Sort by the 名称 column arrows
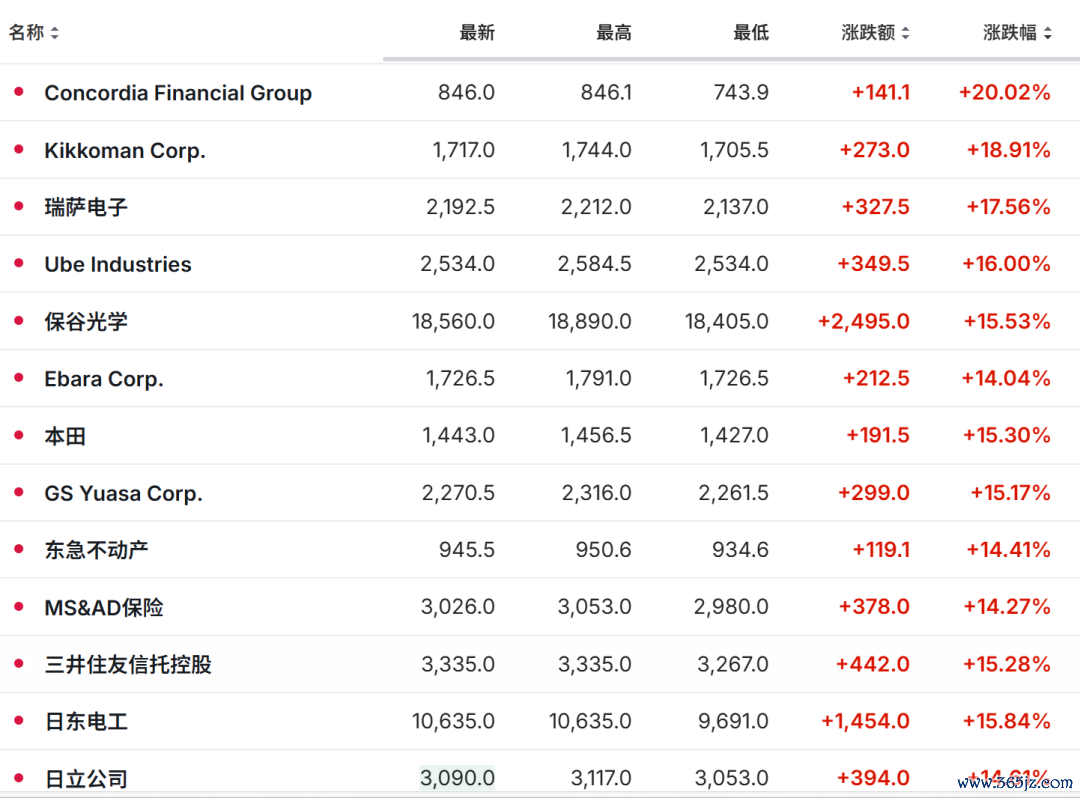Image resolution: width=1080 pixels, height=798 pixels. (x=54, y=32)
